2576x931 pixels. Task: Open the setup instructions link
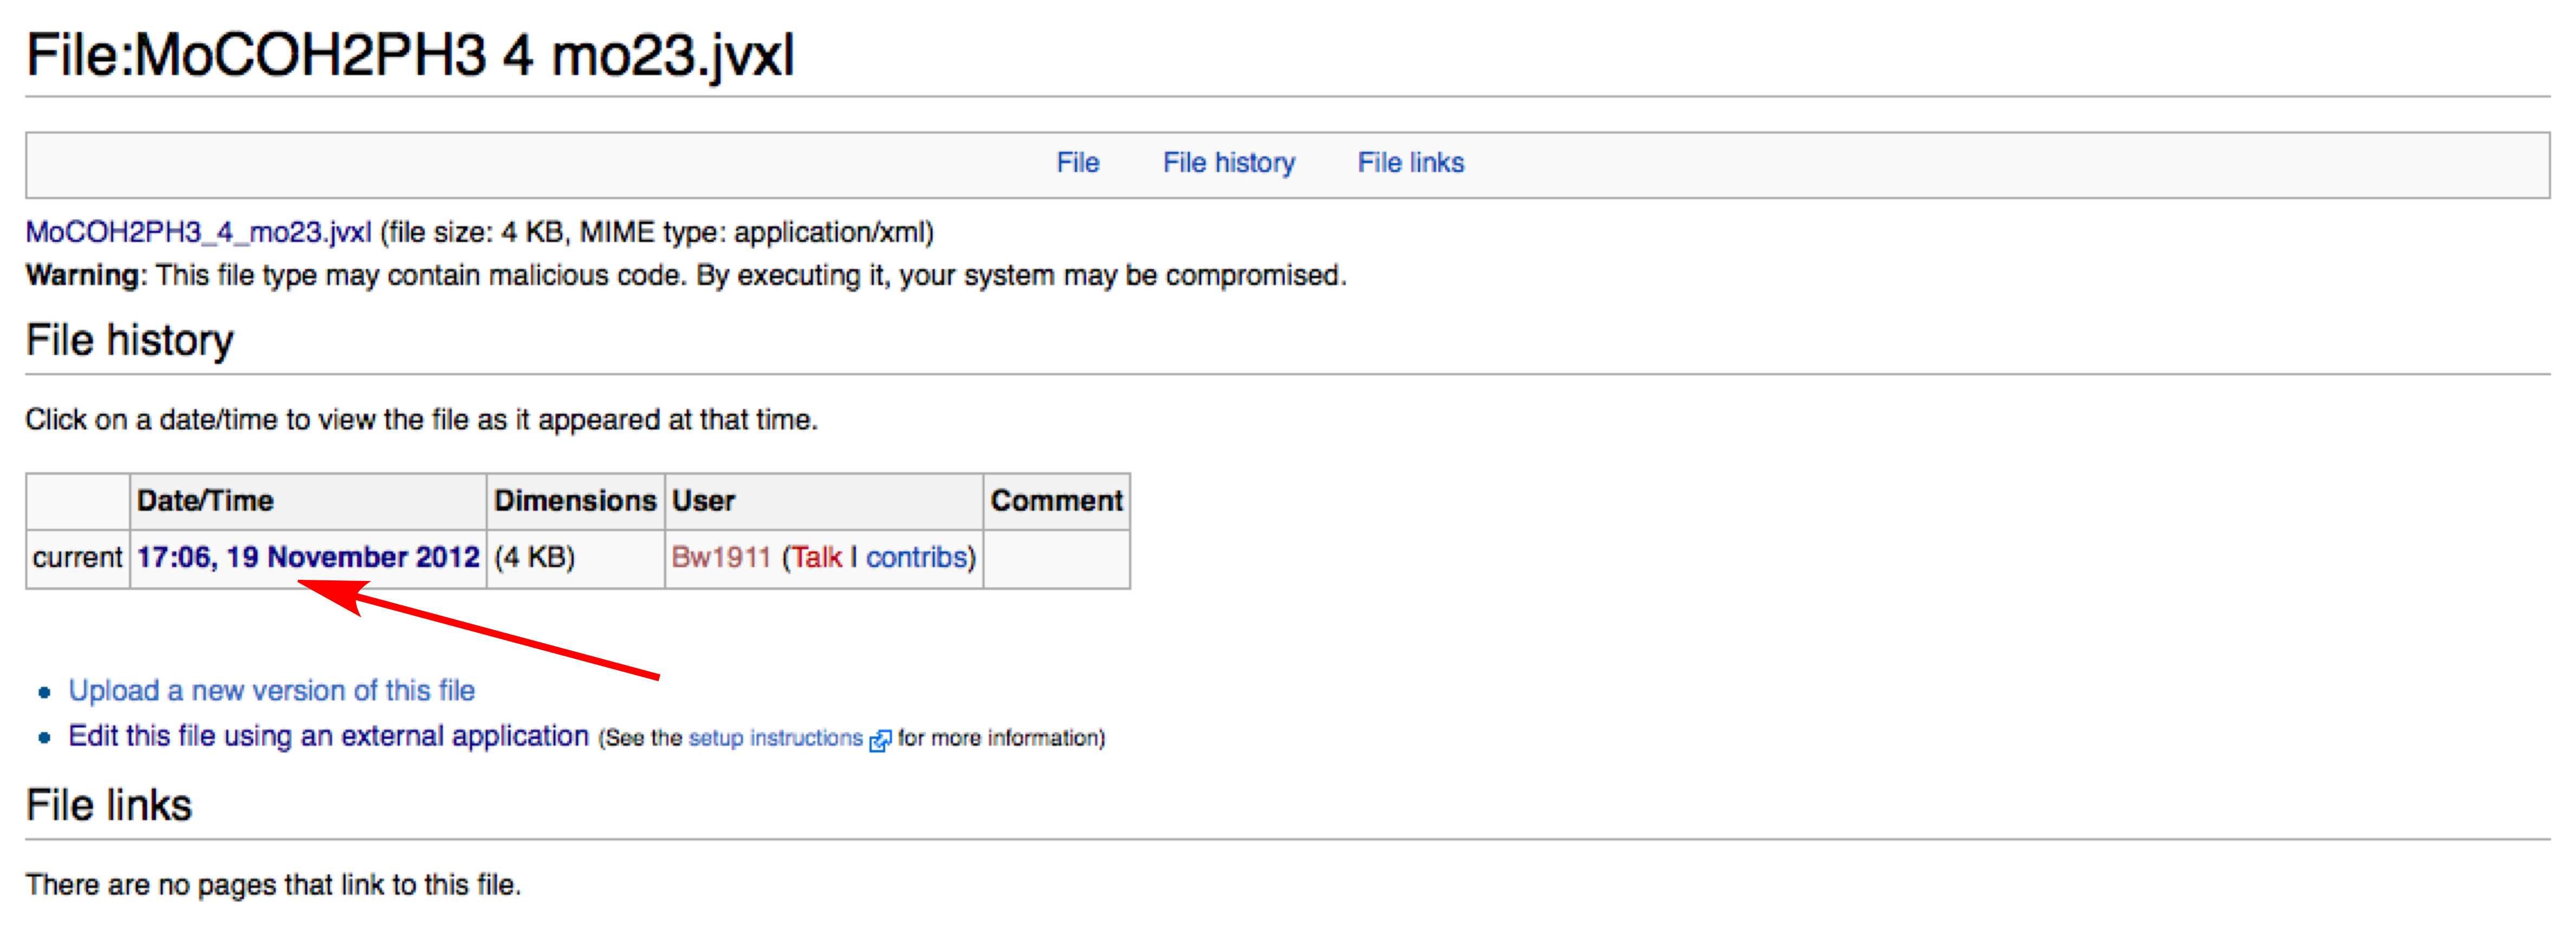click(x=775, y=738)
